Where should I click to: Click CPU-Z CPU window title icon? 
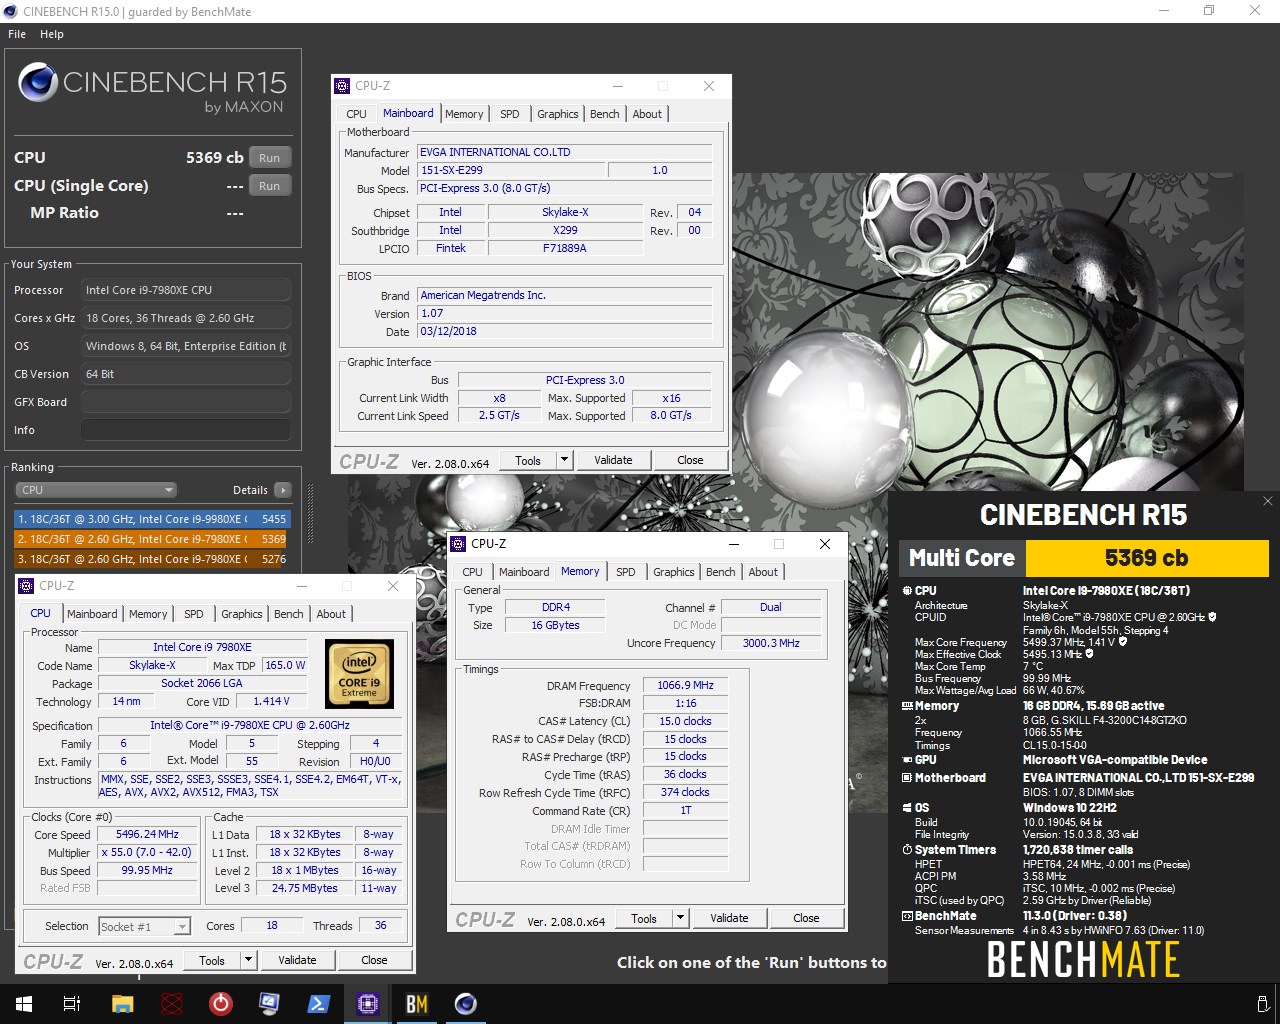(x=27, y=586)
